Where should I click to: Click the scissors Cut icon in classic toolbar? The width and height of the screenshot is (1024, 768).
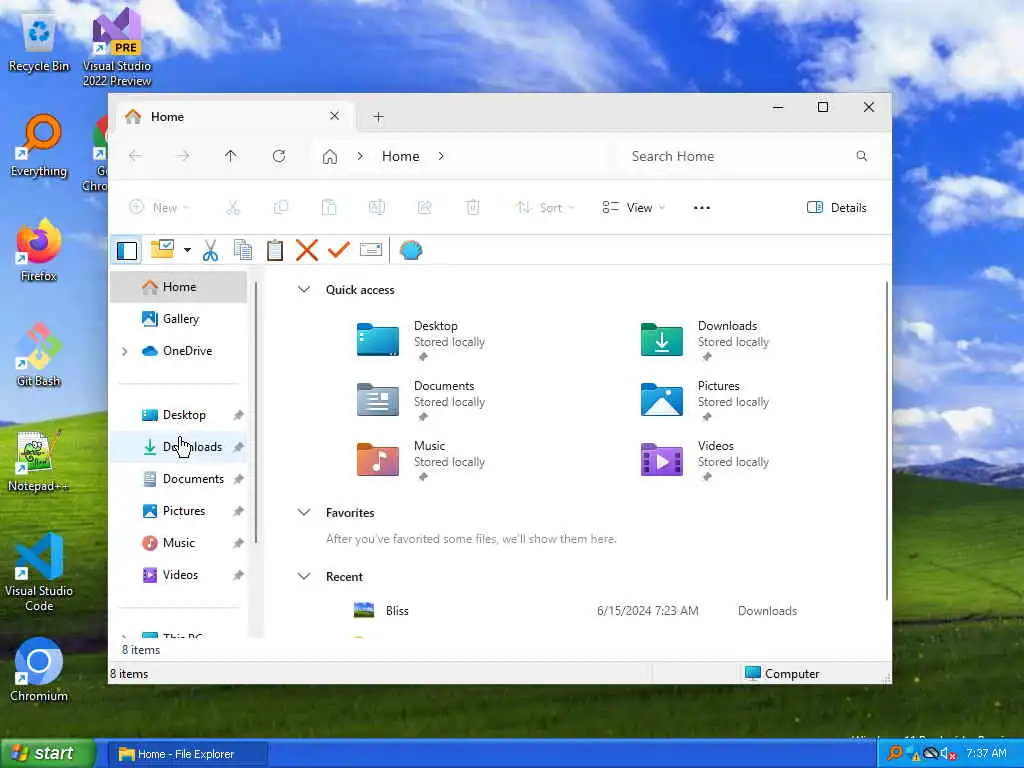[210, 250]
